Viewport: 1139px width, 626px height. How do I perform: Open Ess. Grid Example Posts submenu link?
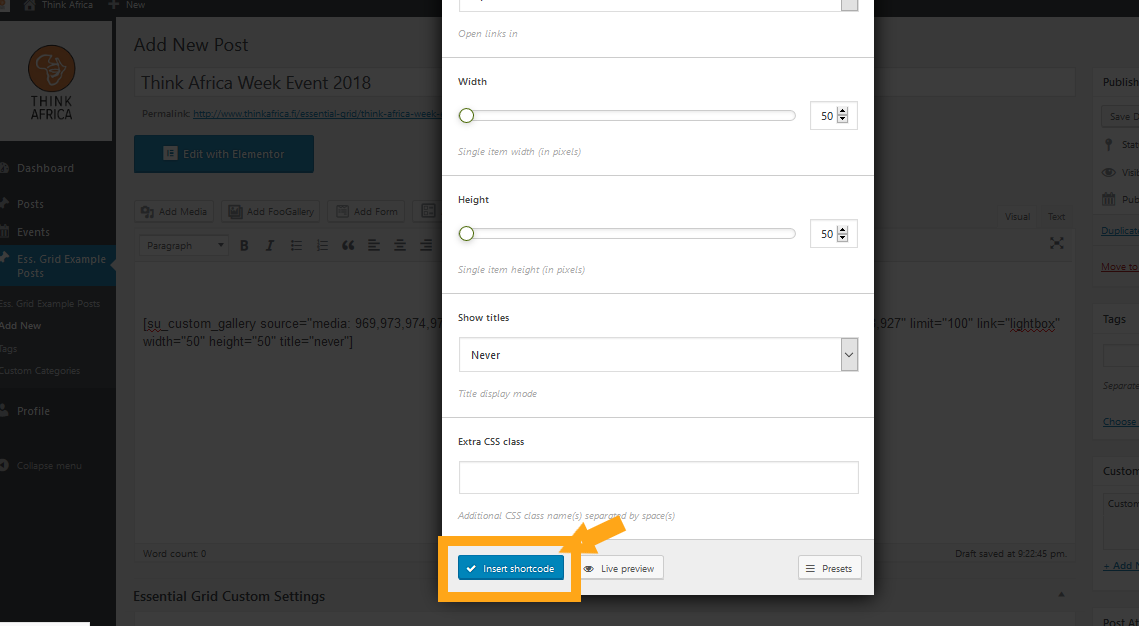point(50,304)
